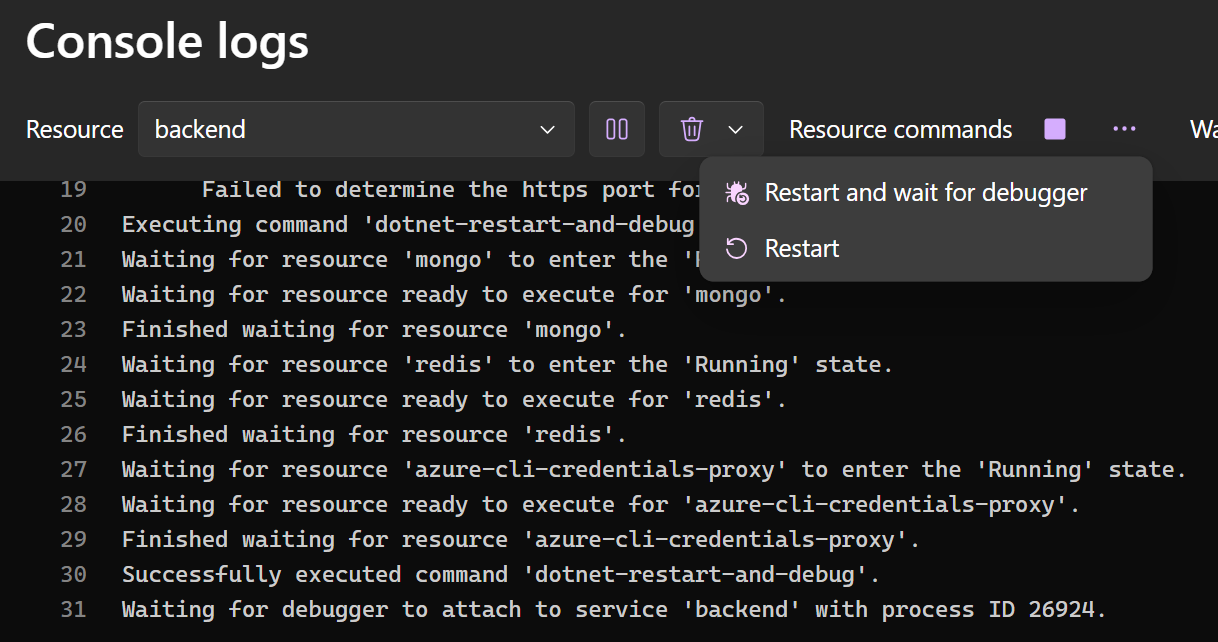Open the Resource backend dropdown

[x=356, y=129]
